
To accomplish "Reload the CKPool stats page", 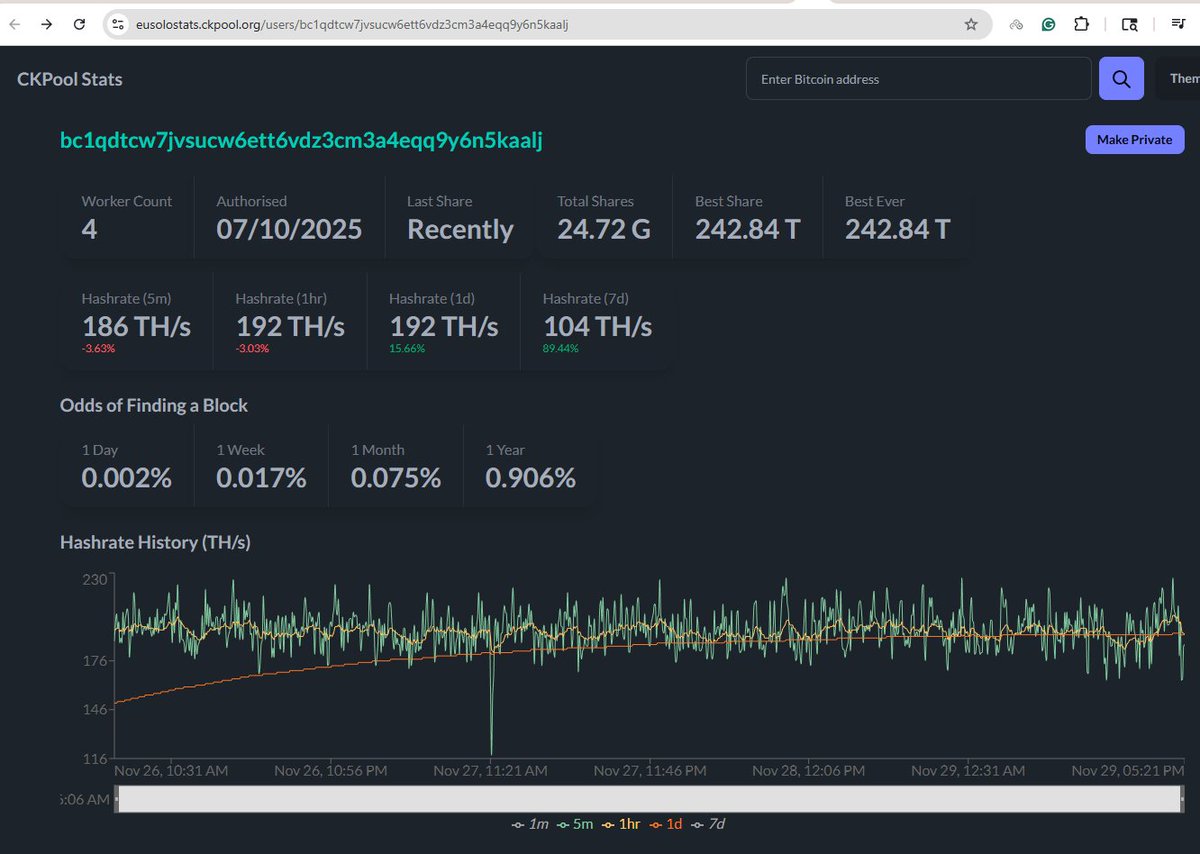I will coord(79,25).
